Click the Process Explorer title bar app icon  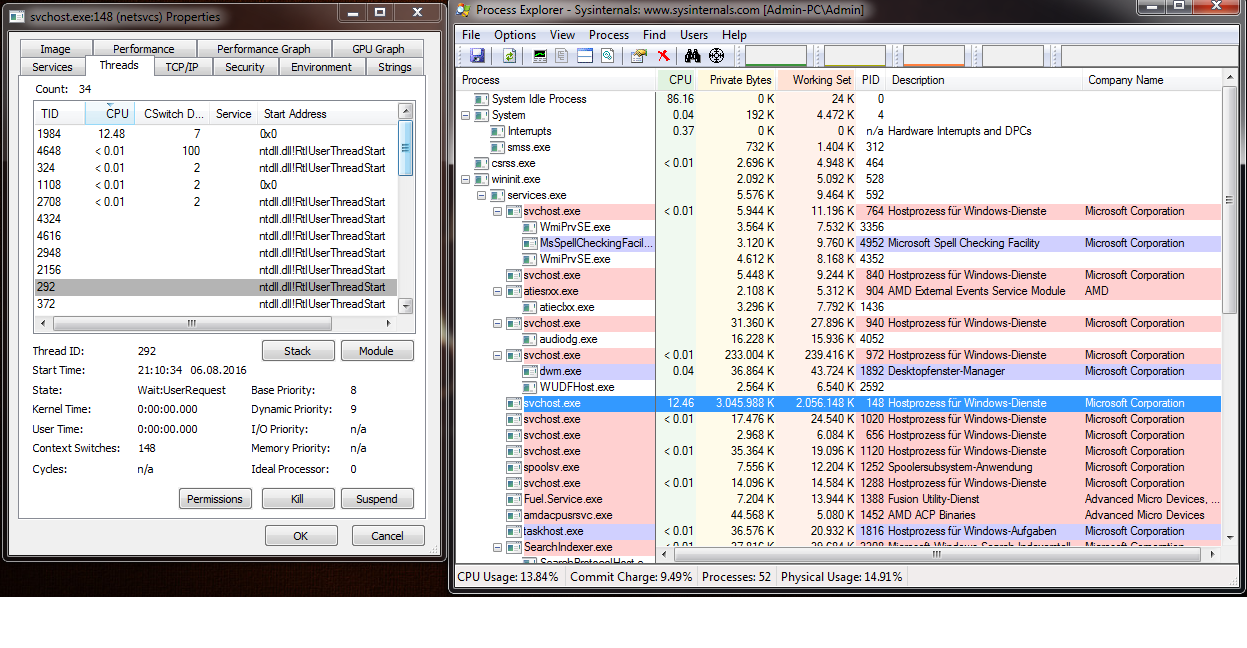pos(463,10)
